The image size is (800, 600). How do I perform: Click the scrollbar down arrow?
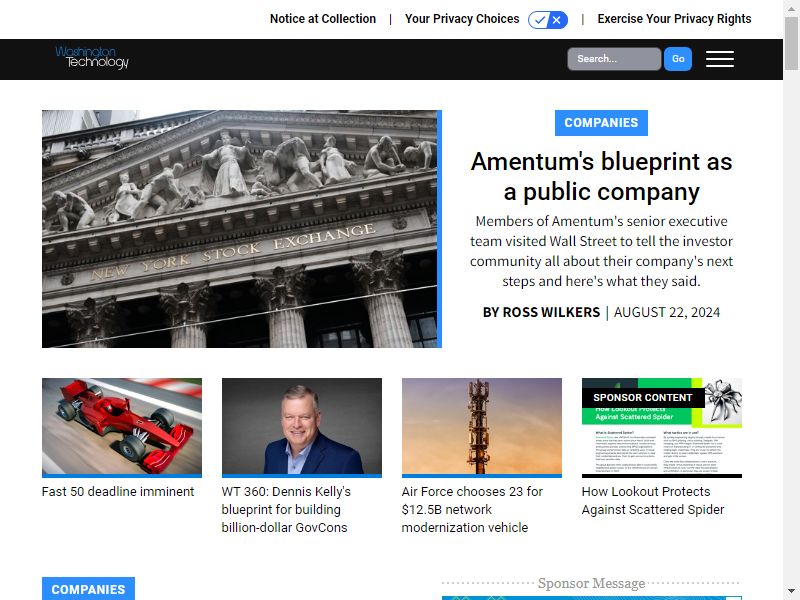pos(791,592)
